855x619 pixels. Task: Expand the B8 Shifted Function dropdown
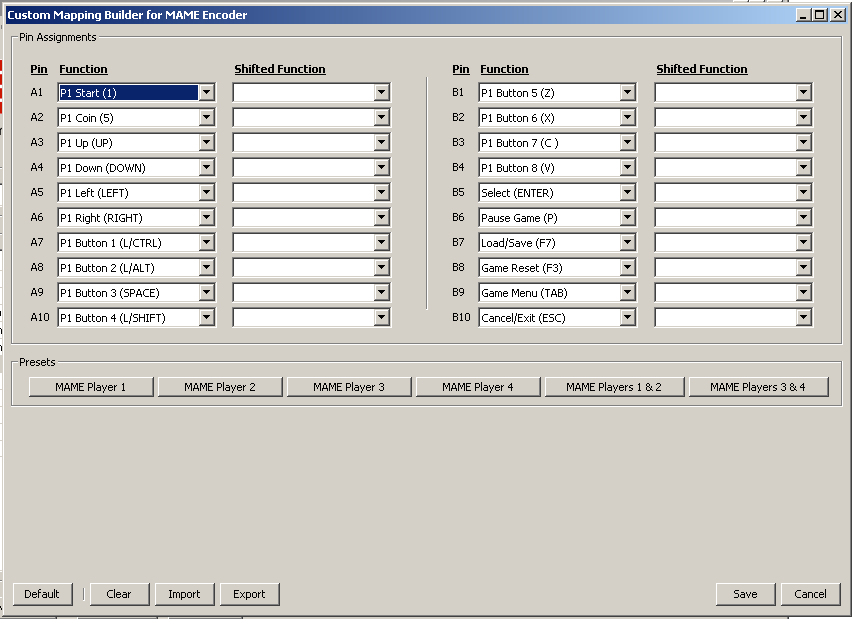[803, 268]
